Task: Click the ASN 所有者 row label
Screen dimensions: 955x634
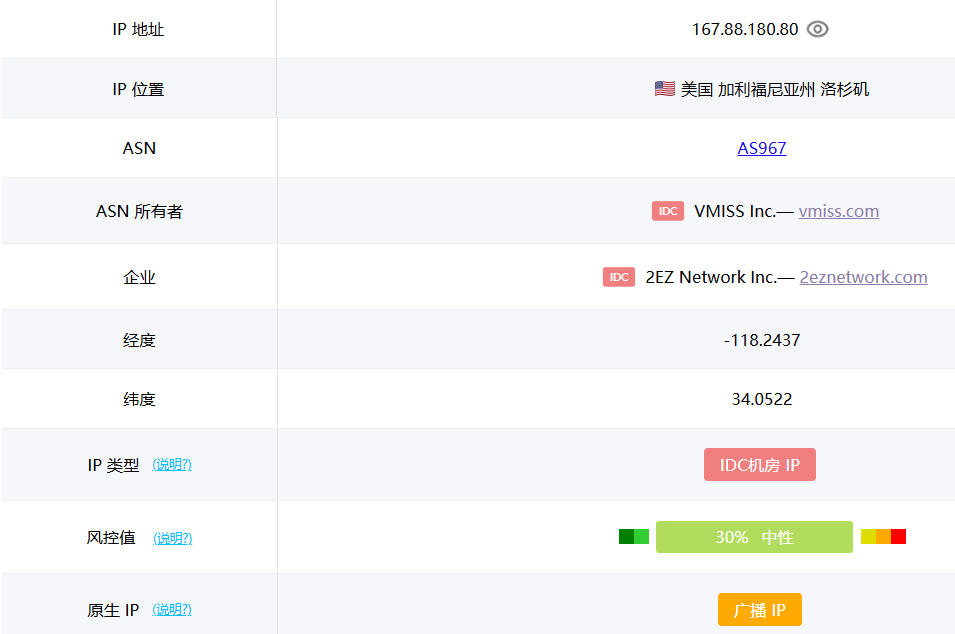Action: (139, 211)
